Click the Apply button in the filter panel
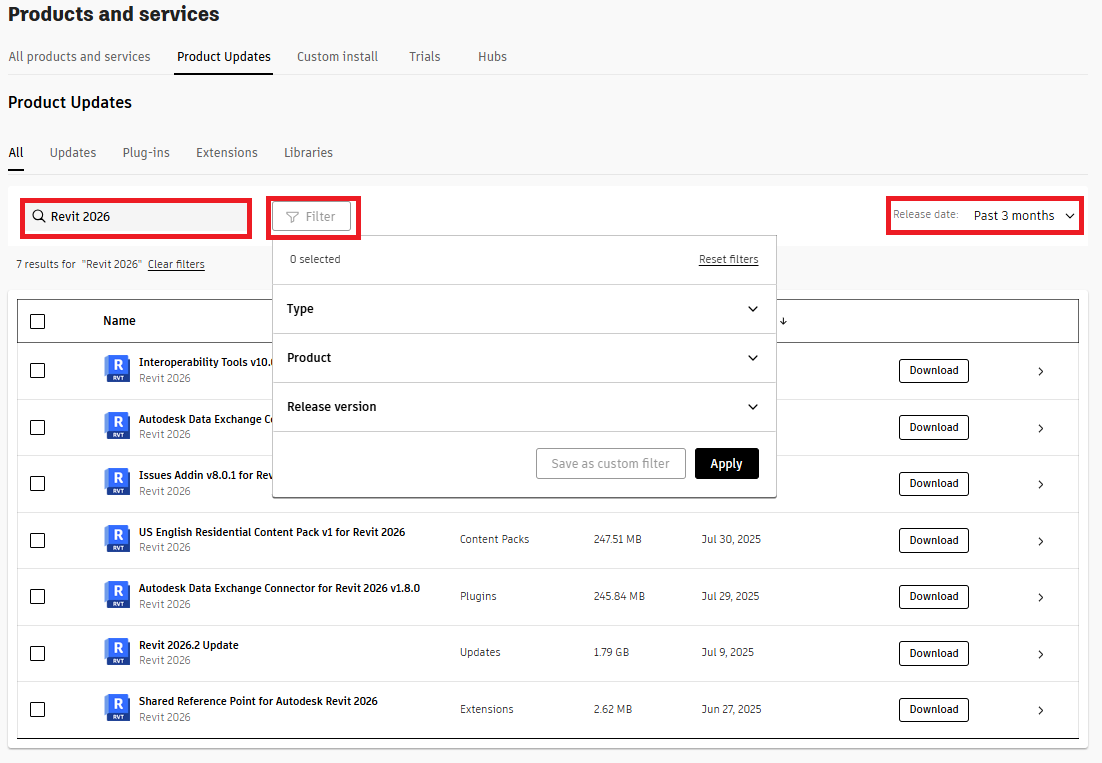 pyautogui.click(x=726, y=463)
